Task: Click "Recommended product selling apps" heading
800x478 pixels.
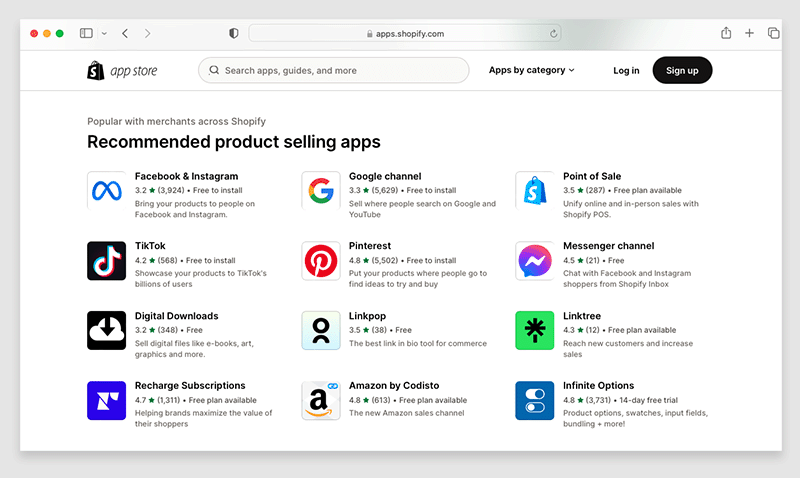Action: 234,142
